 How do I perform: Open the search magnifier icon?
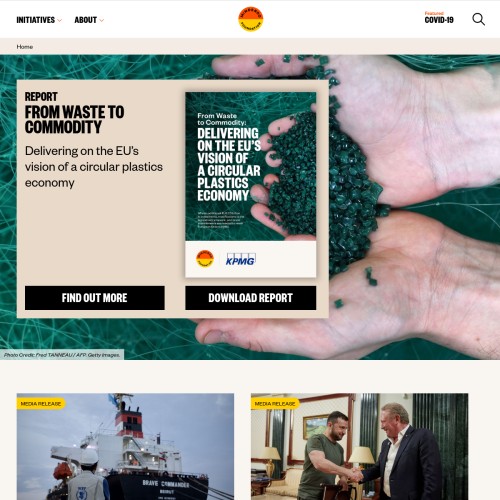[478, 19]
